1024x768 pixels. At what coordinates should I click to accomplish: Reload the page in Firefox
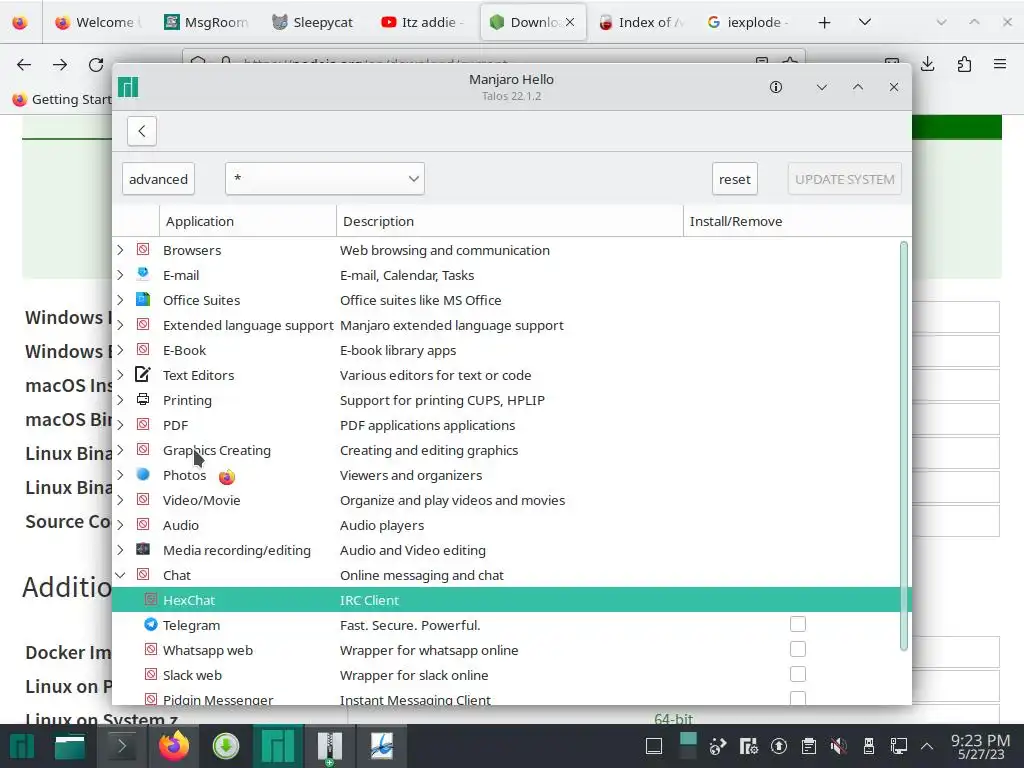click(x=96, y=64)
